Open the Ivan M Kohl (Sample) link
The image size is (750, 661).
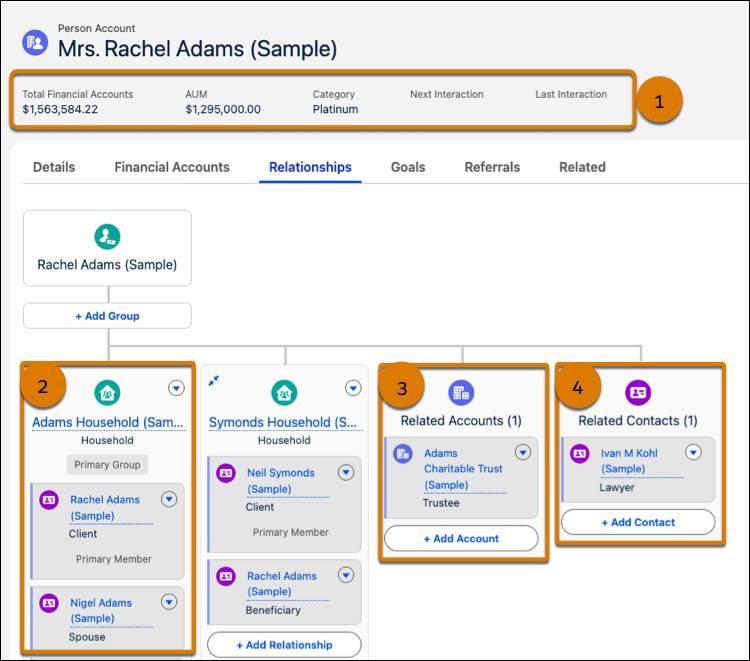(x=629, y=461)
